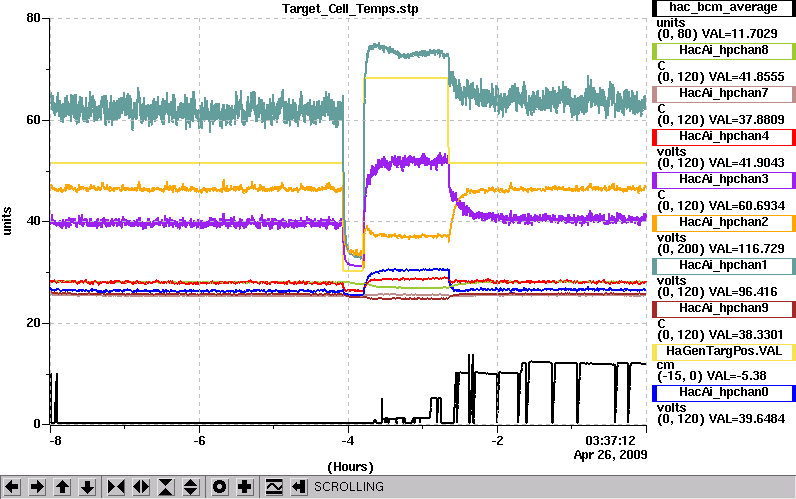796x499 pixels.
Task: Select the HacAi_hpchan2 legend entry
Action: [723, 223]
